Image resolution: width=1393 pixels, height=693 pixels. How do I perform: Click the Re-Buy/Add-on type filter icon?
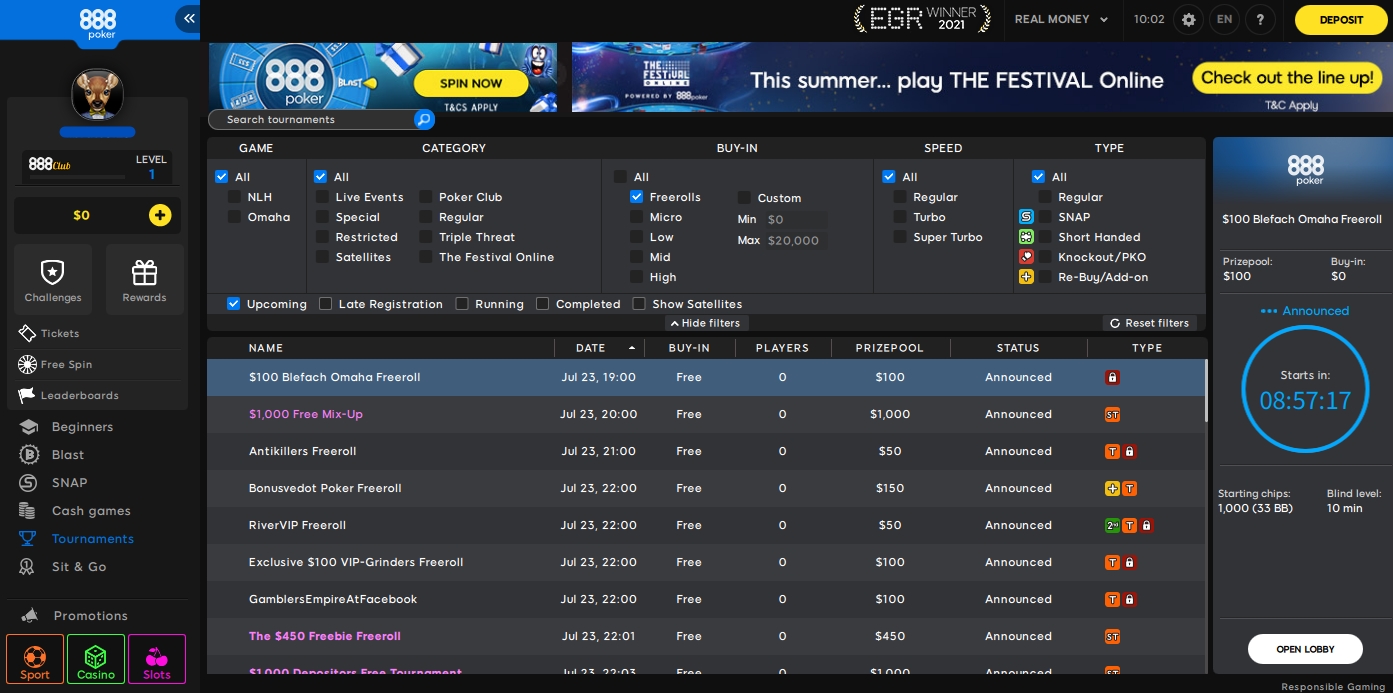click(1026, 277)
